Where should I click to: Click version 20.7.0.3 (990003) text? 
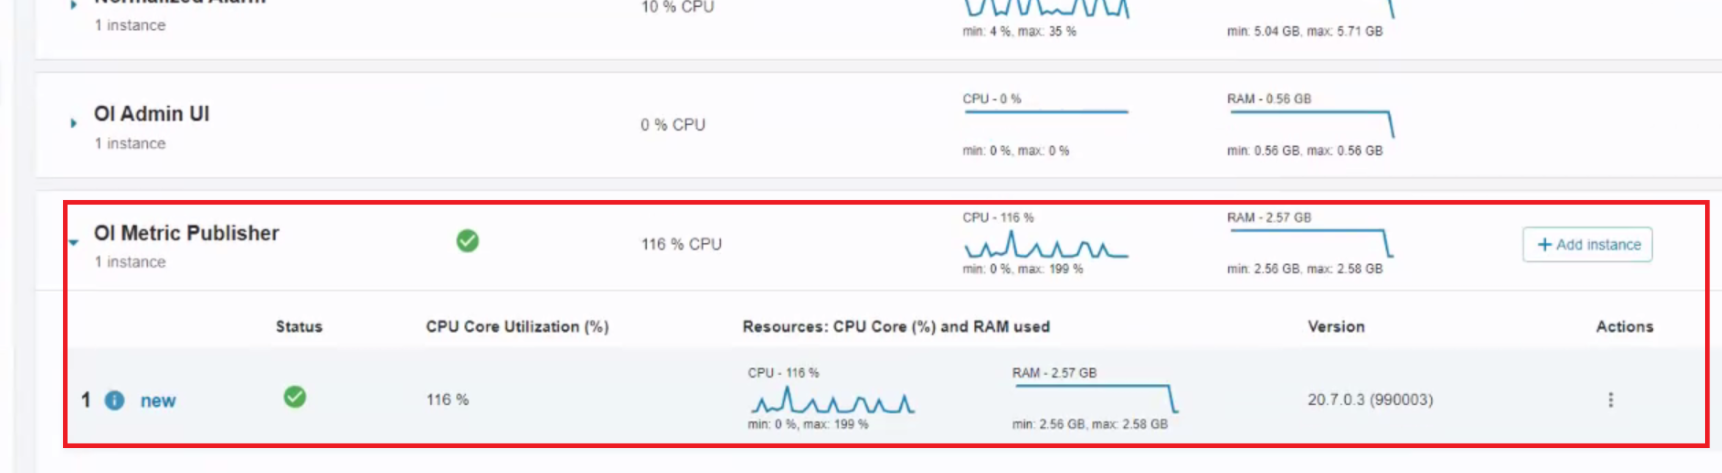1370,399
